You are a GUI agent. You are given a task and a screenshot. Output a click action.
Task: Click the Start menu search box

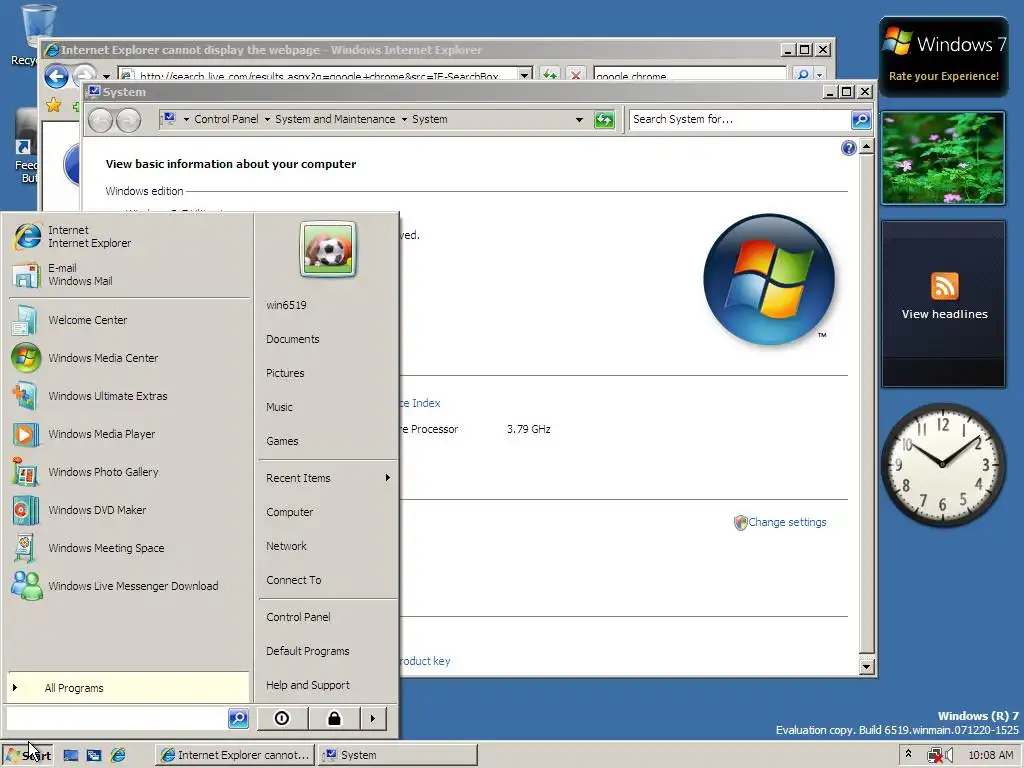point(117,718)
